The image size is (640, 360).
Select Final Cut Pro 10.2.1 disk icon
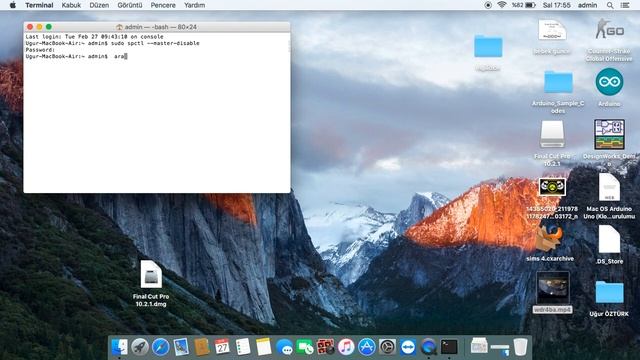(x=552, y=134)
